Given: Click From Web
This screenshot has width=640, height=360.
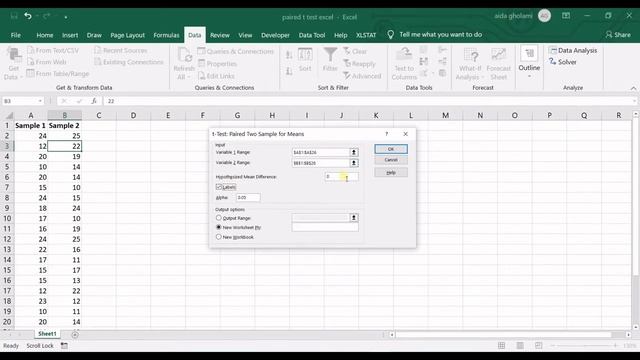Looking at the screenshot, I should 47,62.
